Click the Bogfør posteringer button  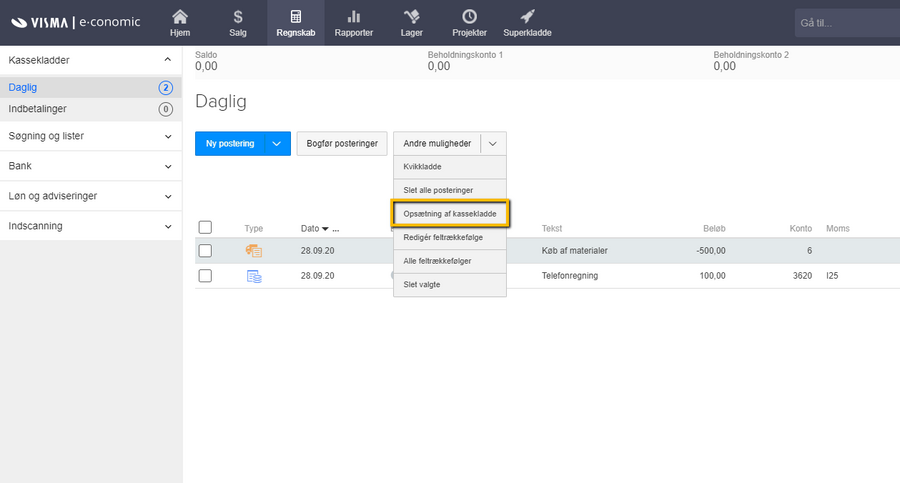342,144
